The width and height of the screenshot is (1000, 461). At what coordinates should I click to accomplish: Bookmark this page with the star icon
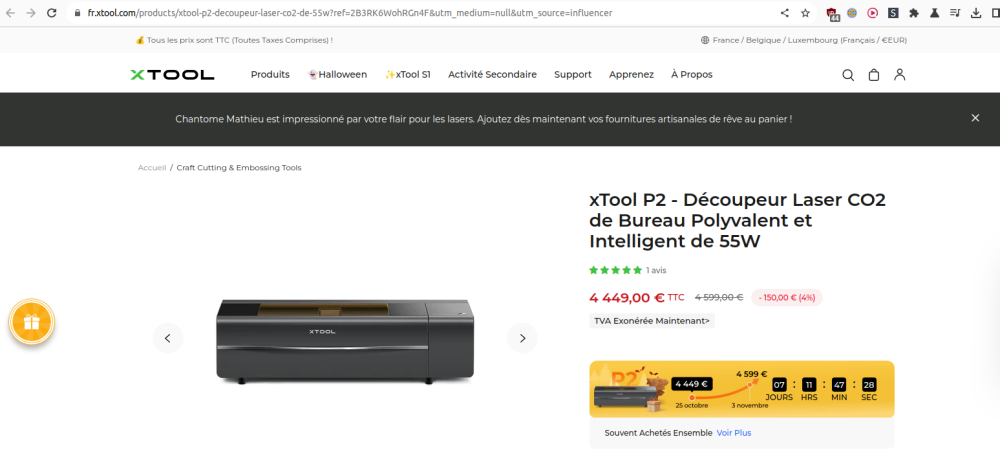click(805, 13)
